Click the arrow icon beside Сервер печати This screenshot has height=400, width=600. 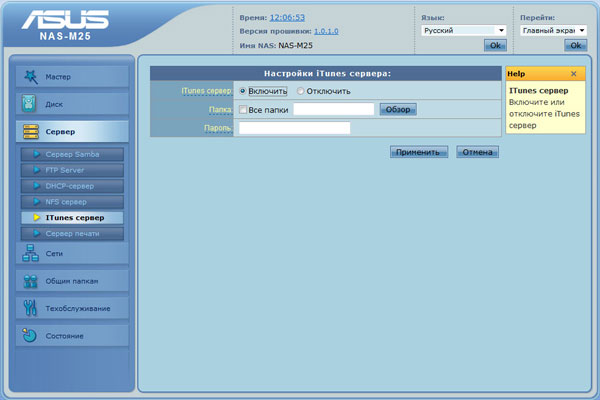(37, 233)
